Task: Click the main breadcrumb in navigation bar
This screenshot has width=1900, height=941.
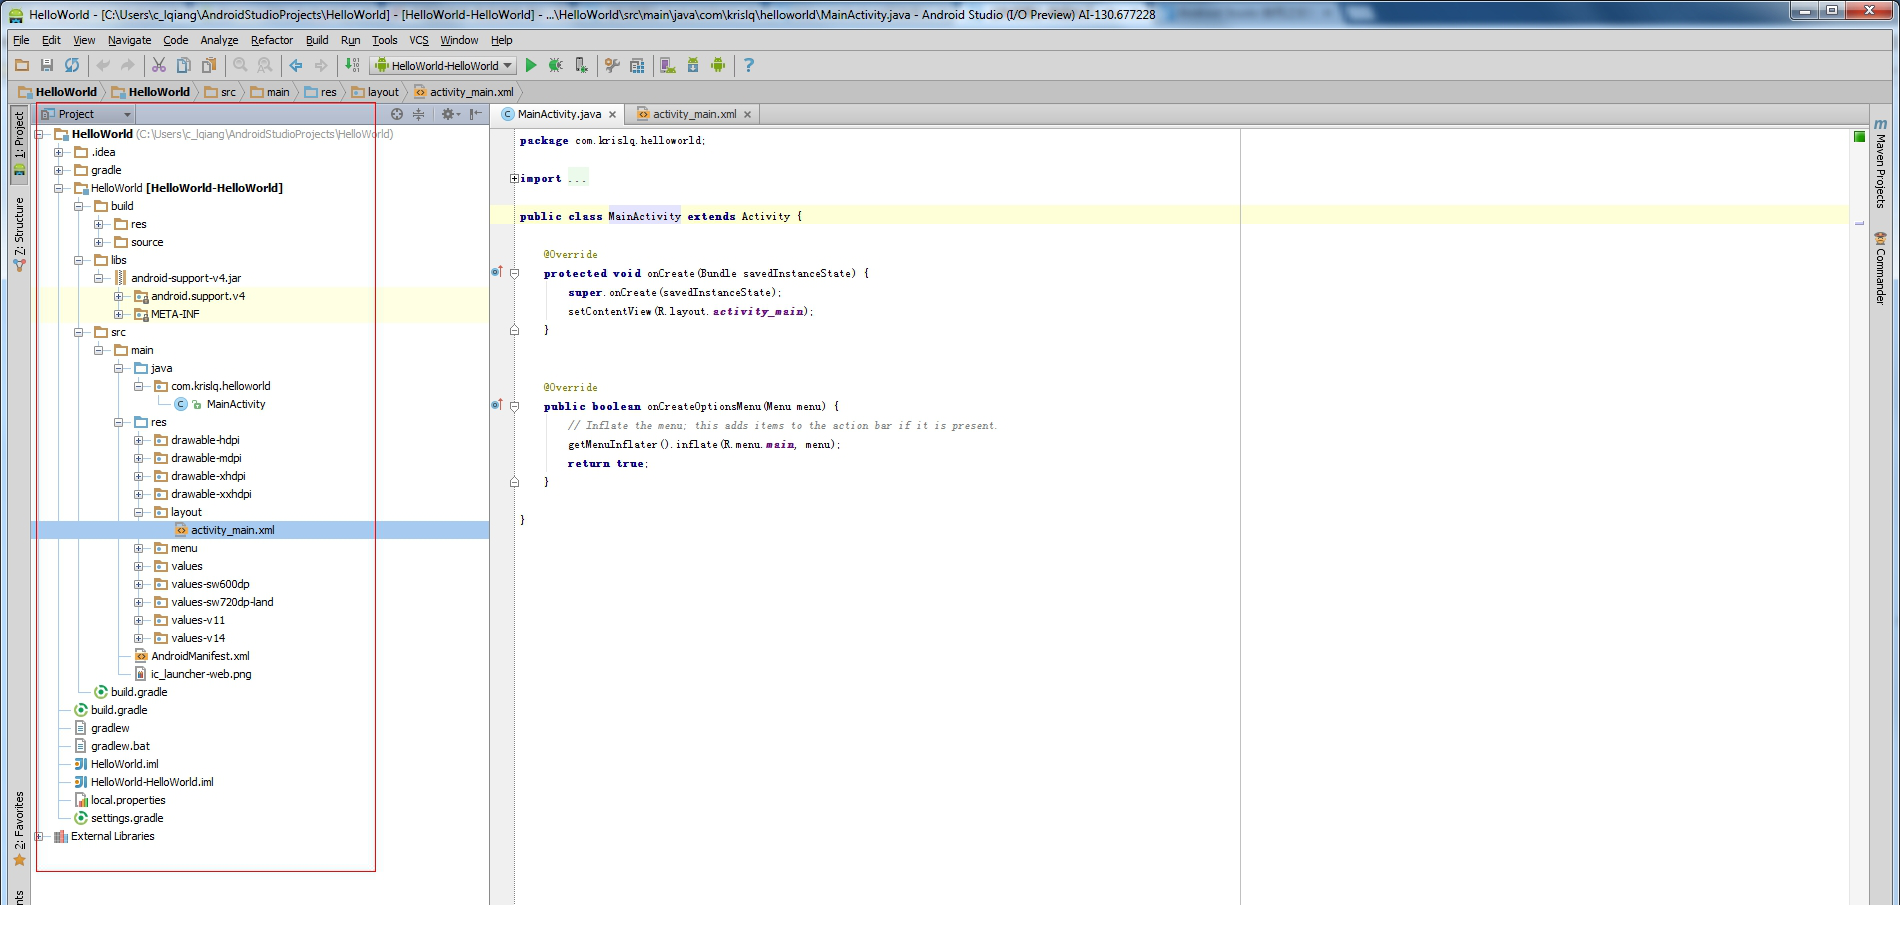Action: tap(270, 92)
